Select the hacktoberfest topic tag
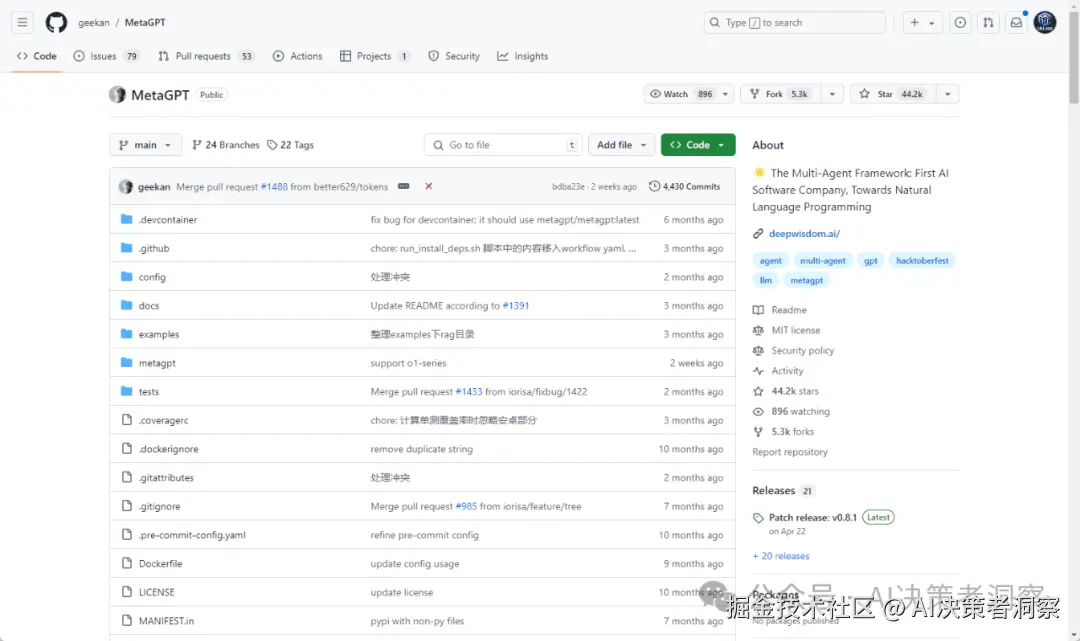 pos(922,261)
